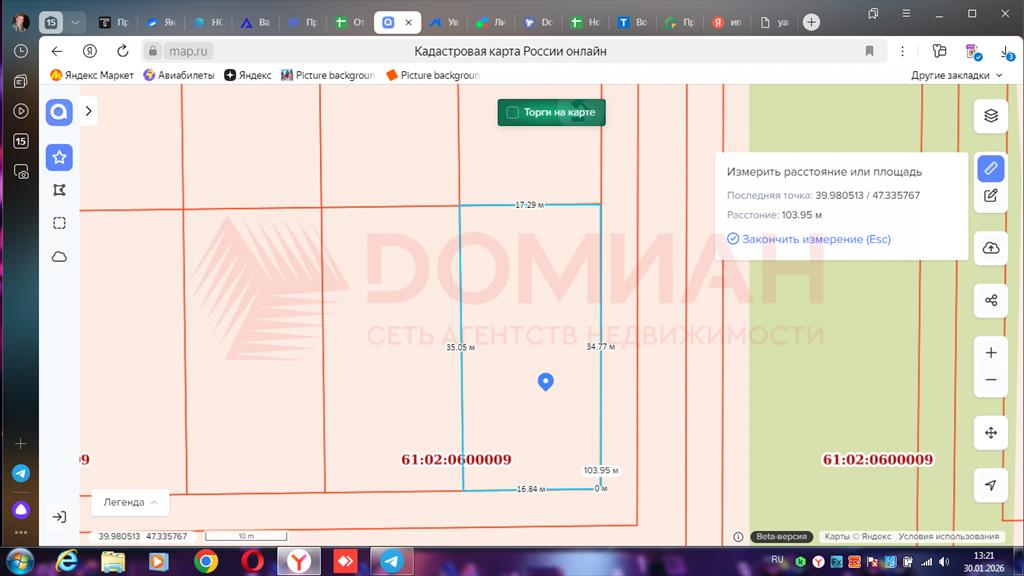Zoom out with the minus button
1024x576 pixels.
coord(990,380)
